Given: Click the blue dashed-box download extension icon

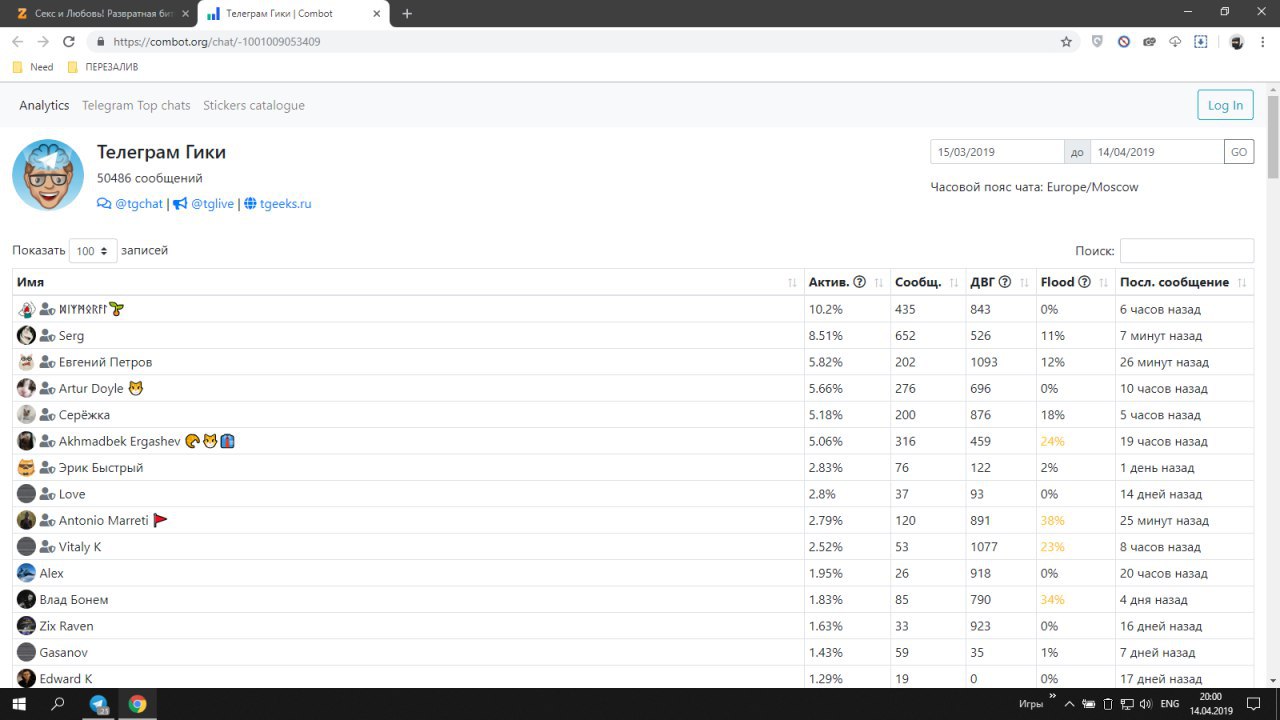Looking at the screenshot, I should click(x=1201, y=42).
